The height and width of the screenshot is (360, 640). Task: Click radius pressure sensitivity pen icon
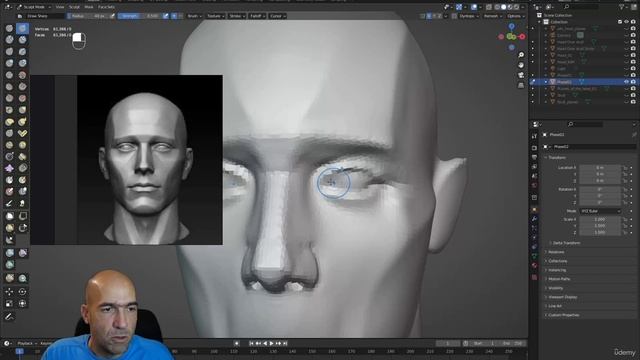[x=113, y=16]
